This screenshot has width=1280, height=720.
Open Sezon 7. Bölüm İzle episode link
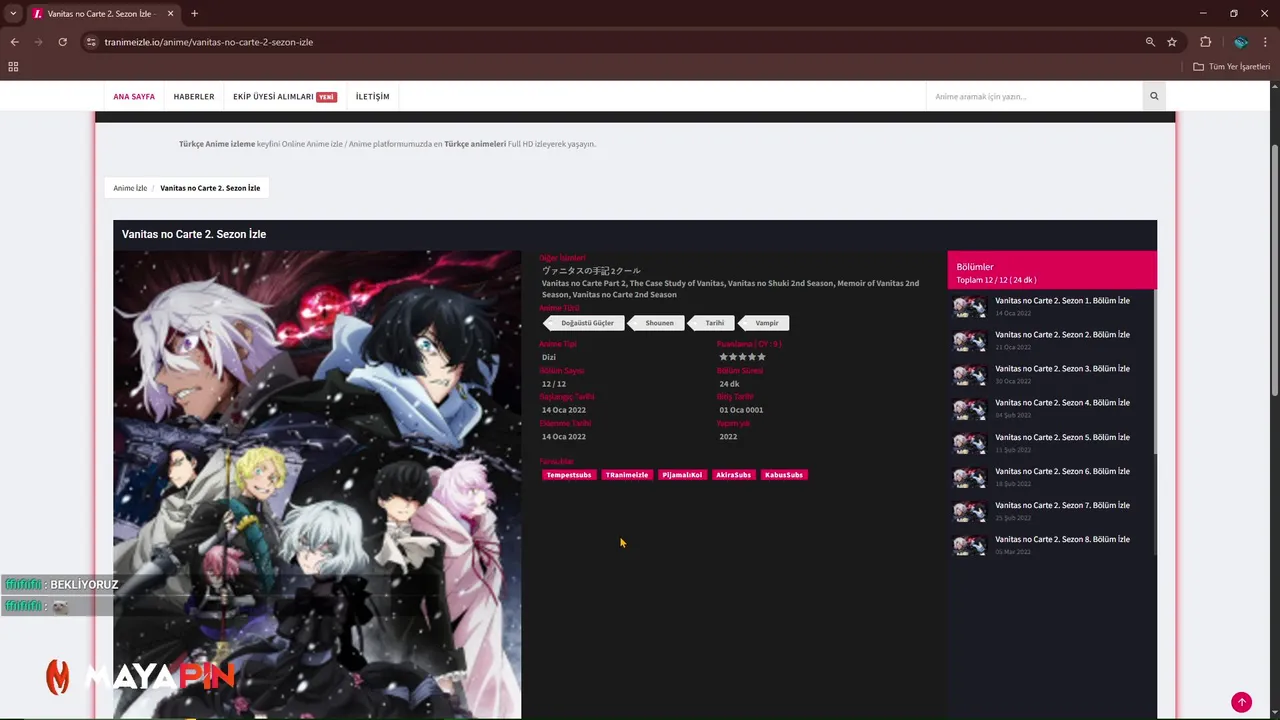tap(1062, 505)
